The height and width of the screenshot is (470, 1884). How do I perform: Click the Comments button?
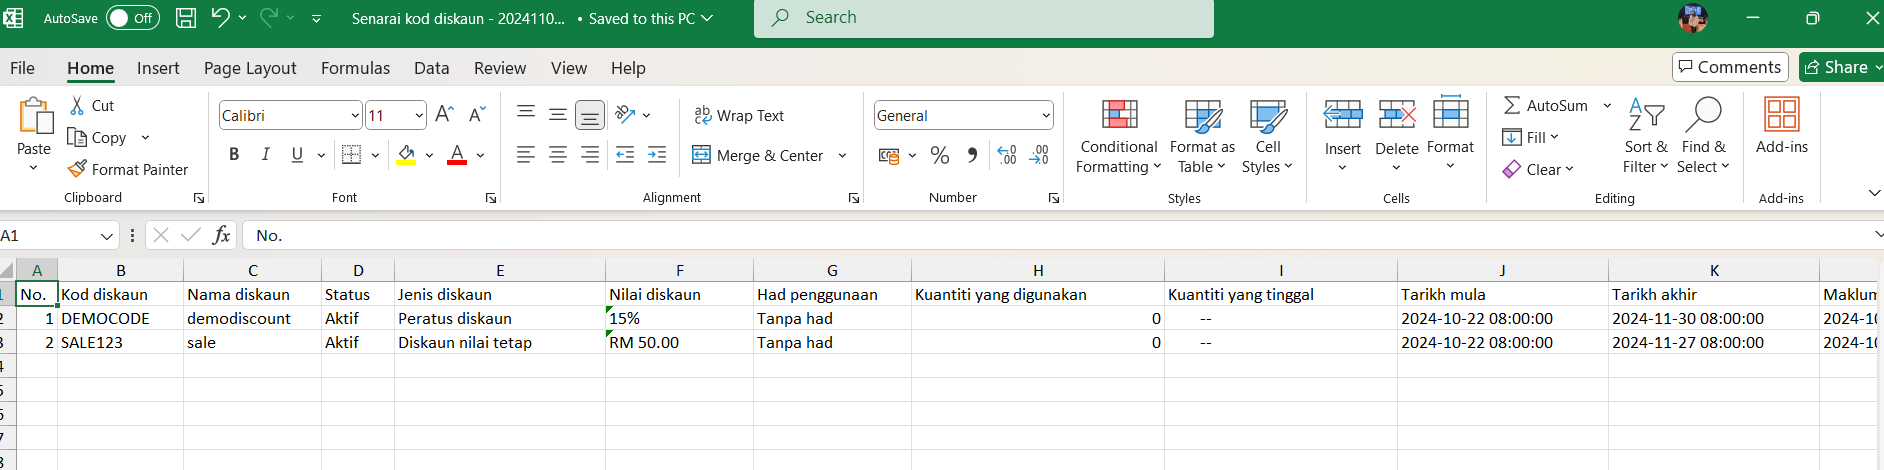[x=1730, y=67]
